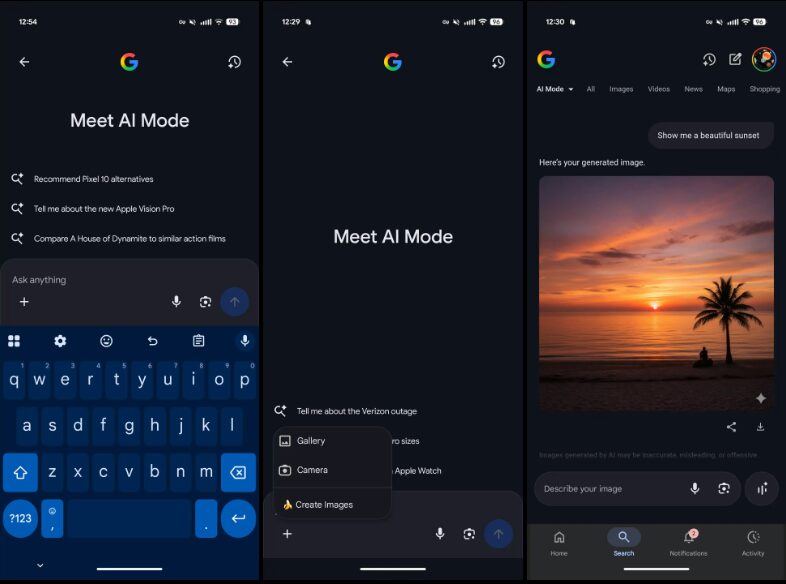
Task: Expand the AI Mode dropdown
Action: (x=555, y=89)
